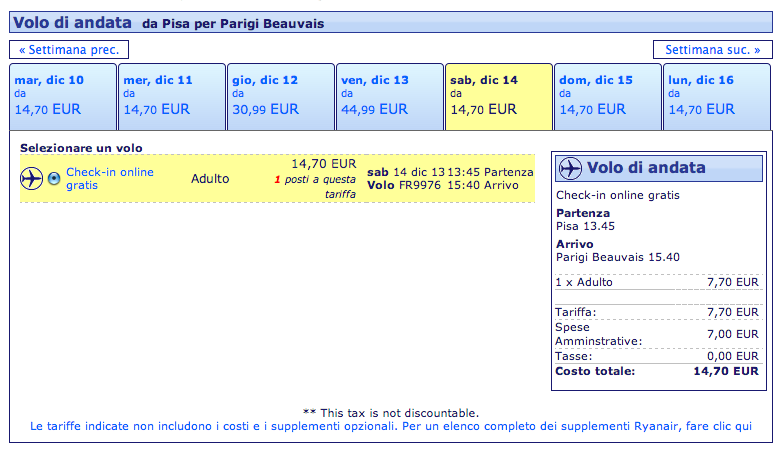Choose the ven, dic 13 date tab
This screenshot has height=452, width=781.
389,96
